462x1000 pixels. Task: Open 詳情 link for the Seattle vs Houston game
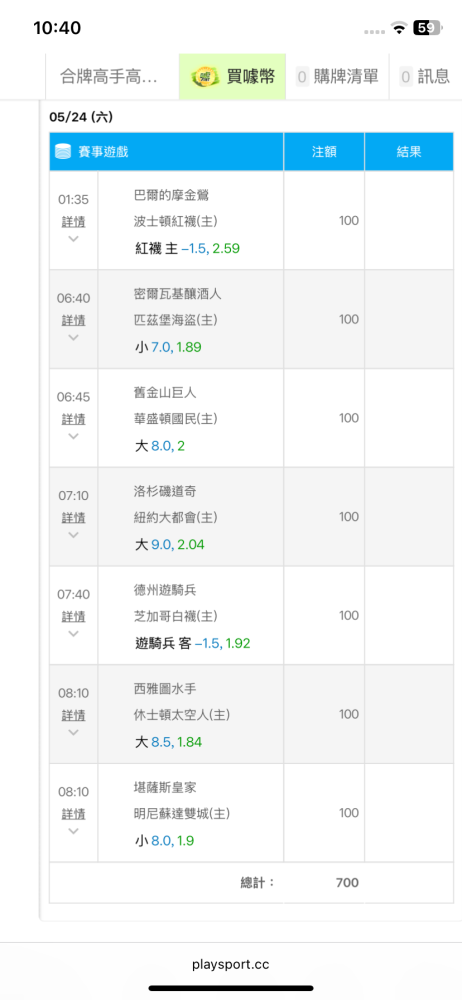[x=73, y=715]
